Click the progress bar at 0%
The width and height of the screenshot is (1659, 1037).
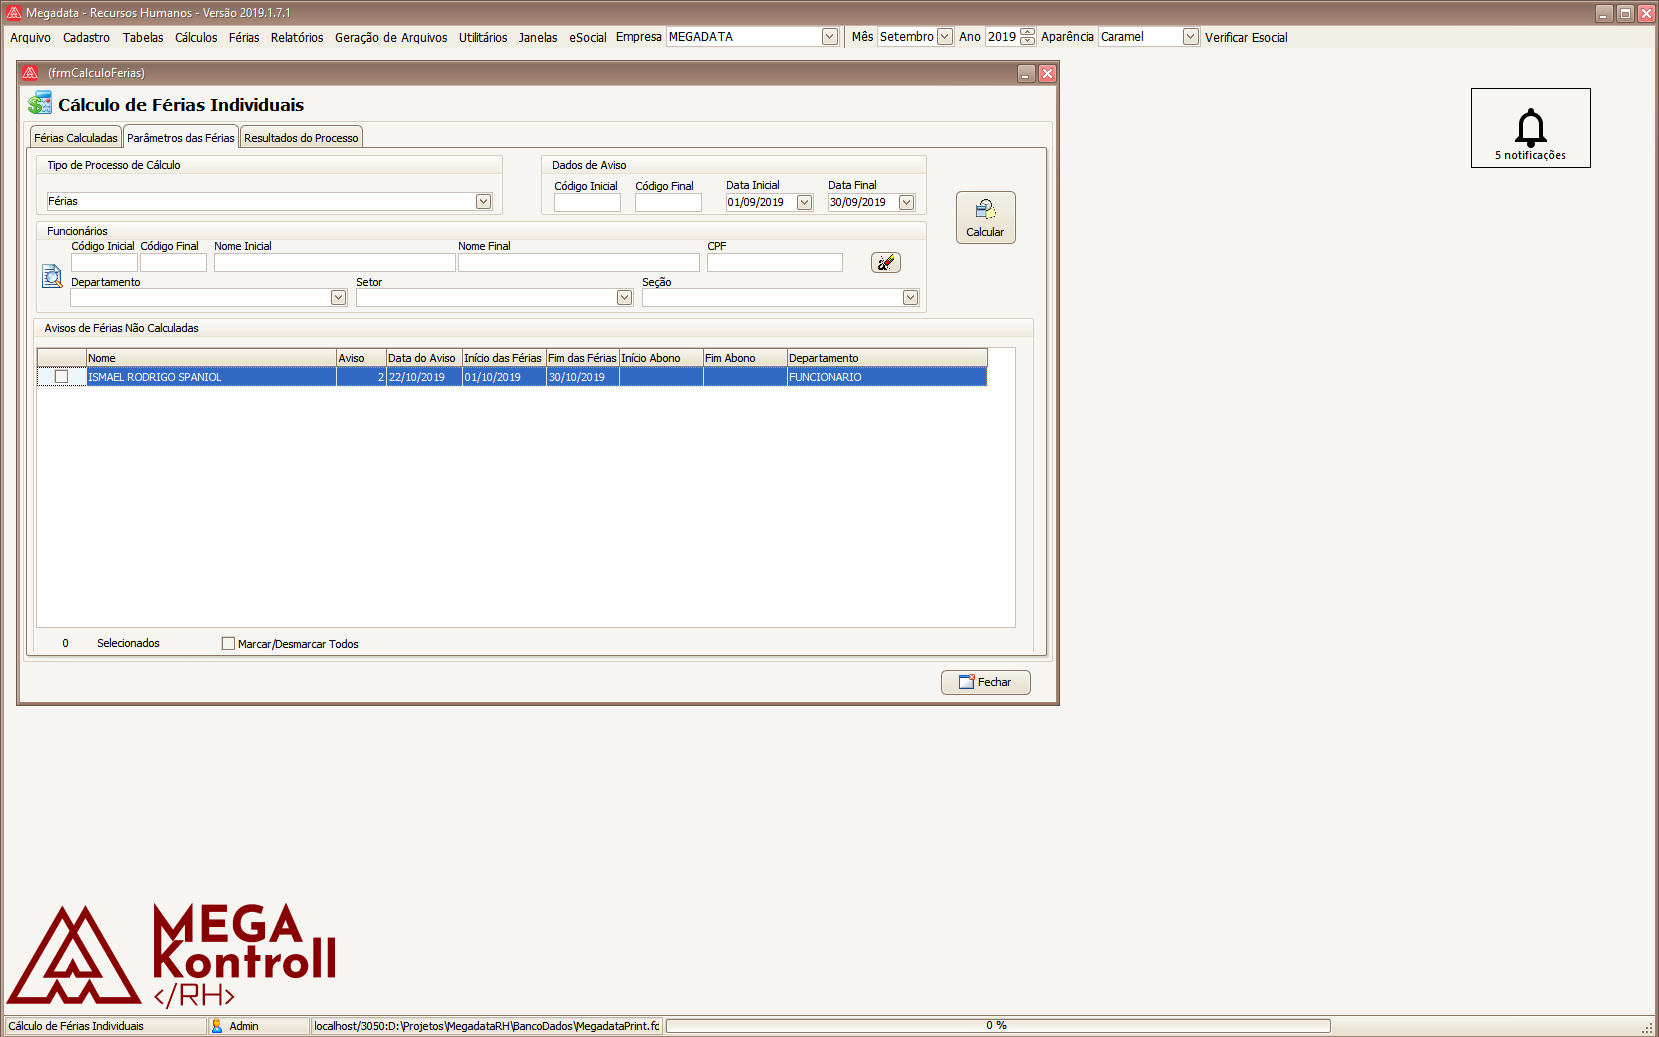tap(997, 1026)
